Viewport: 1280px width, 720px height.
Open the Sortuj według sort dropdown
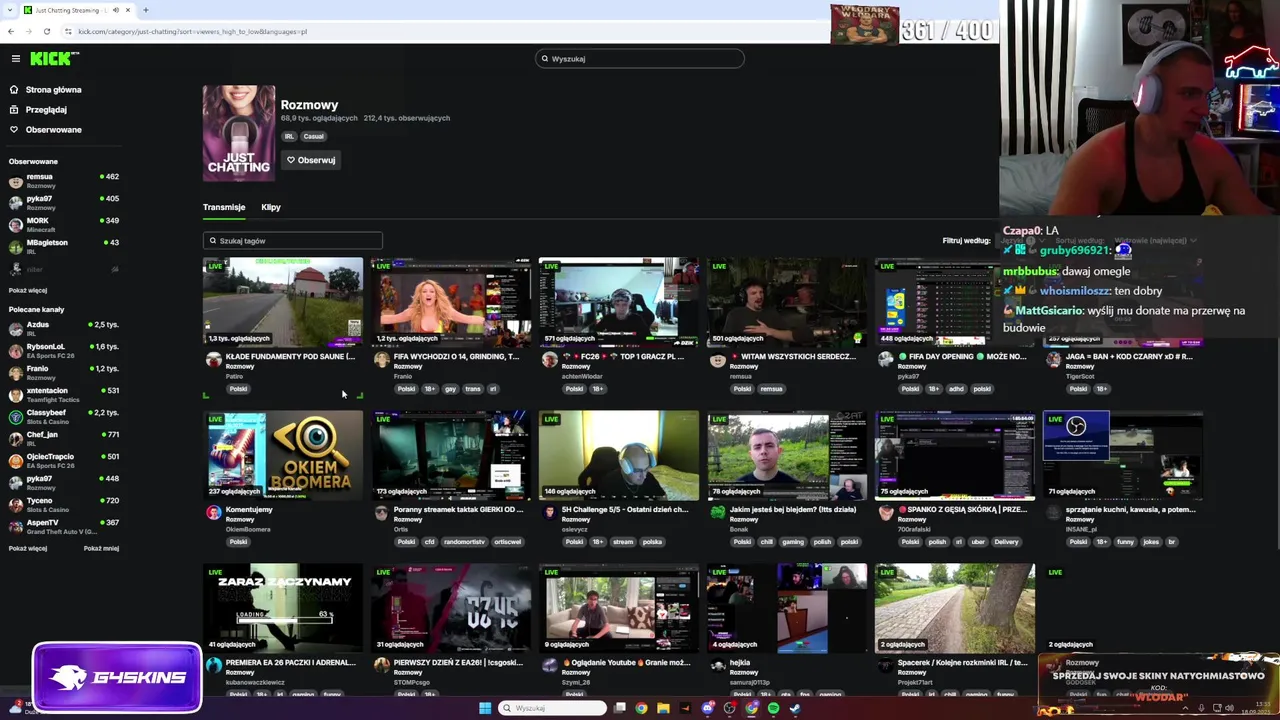[x=1157, y=240]
